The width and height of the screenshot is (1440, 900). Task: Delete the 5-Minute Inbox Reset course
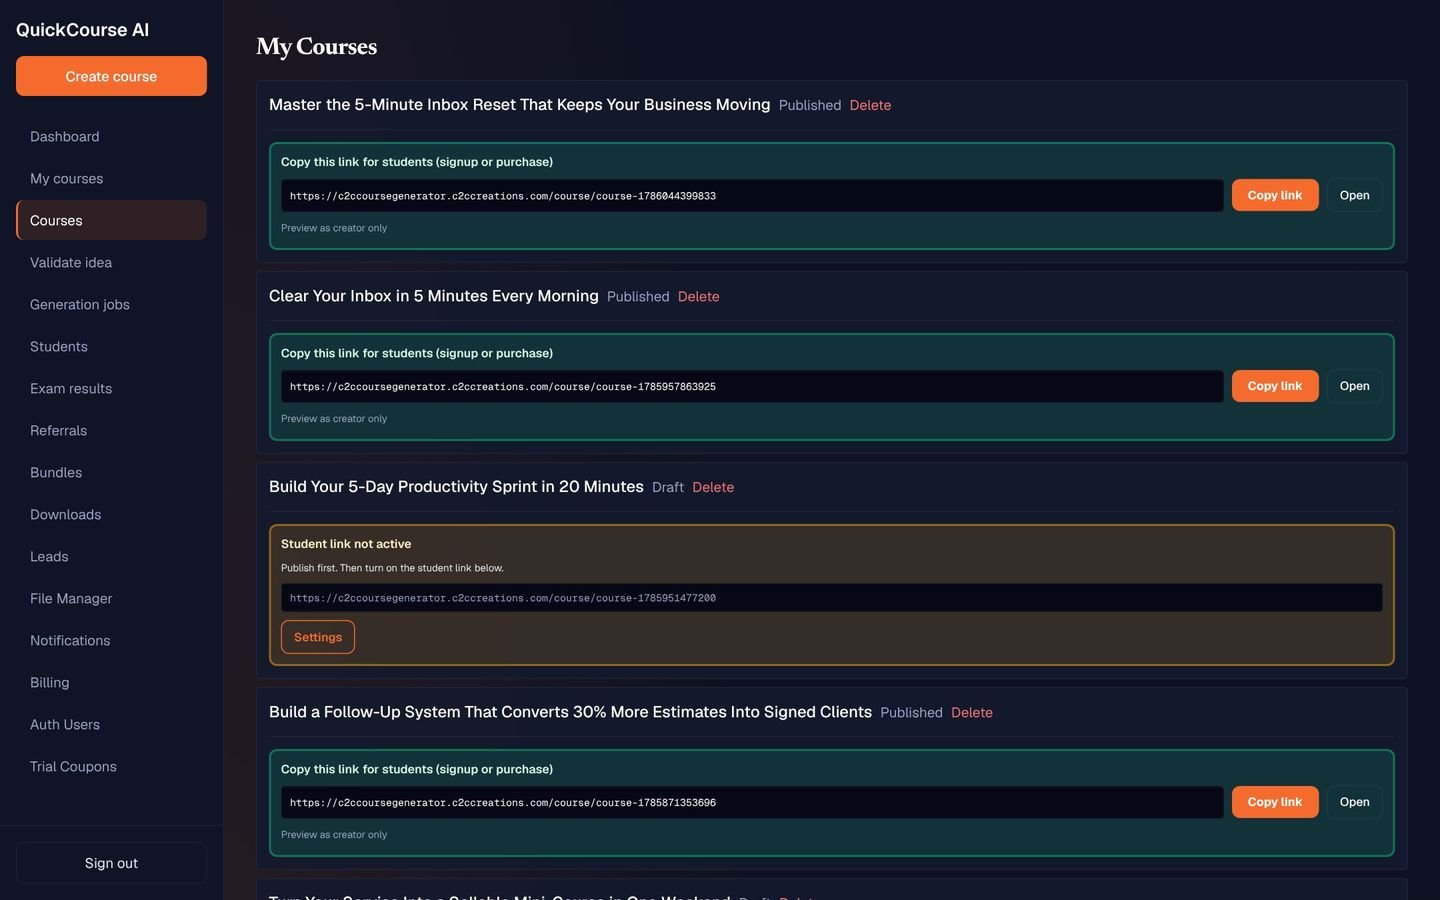pos(870,105)
